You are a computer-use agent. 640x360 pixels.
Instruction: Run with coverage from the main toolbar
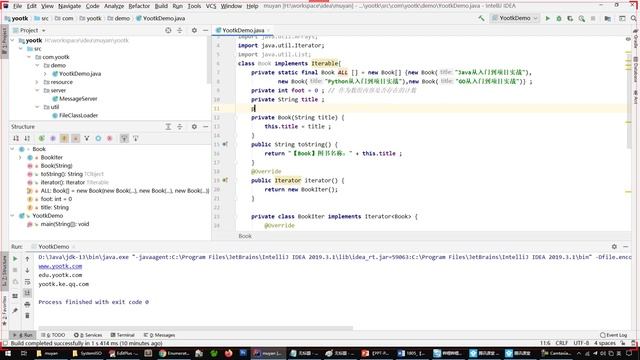tap(570, 18)
